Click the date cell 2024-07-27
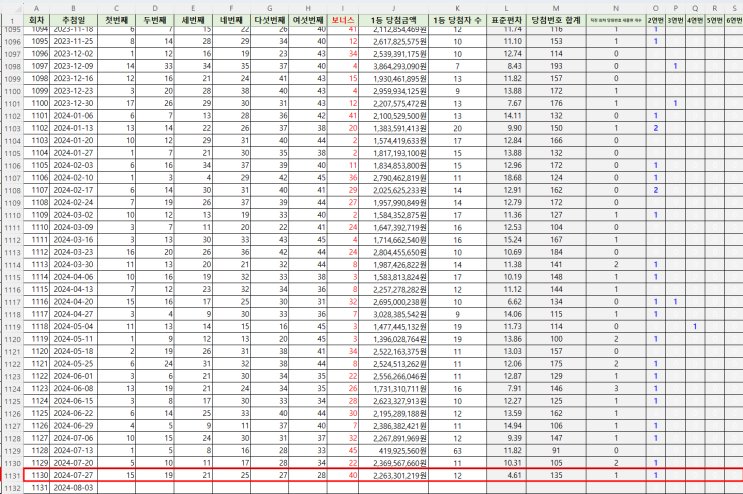 [x=73, y=476]
